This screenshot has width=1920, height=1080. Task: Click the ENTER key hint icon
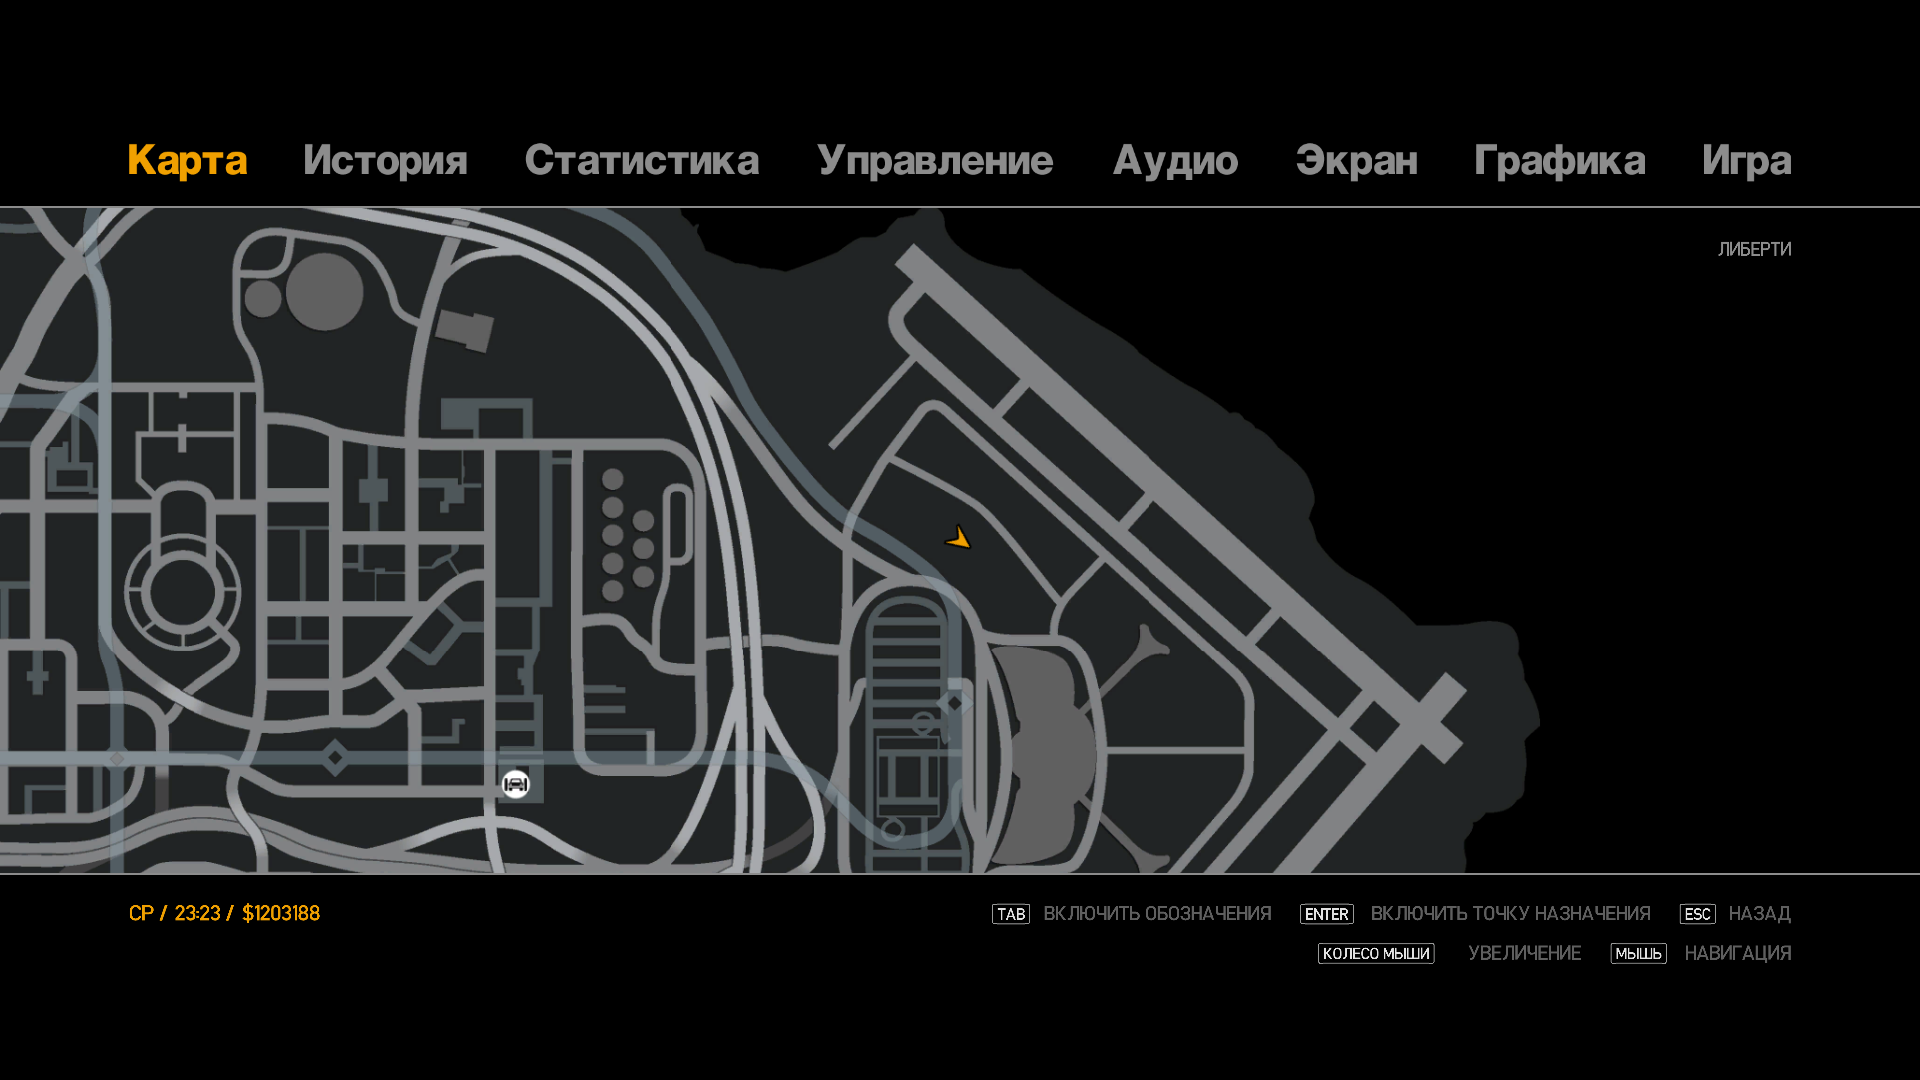[1326, 914]
